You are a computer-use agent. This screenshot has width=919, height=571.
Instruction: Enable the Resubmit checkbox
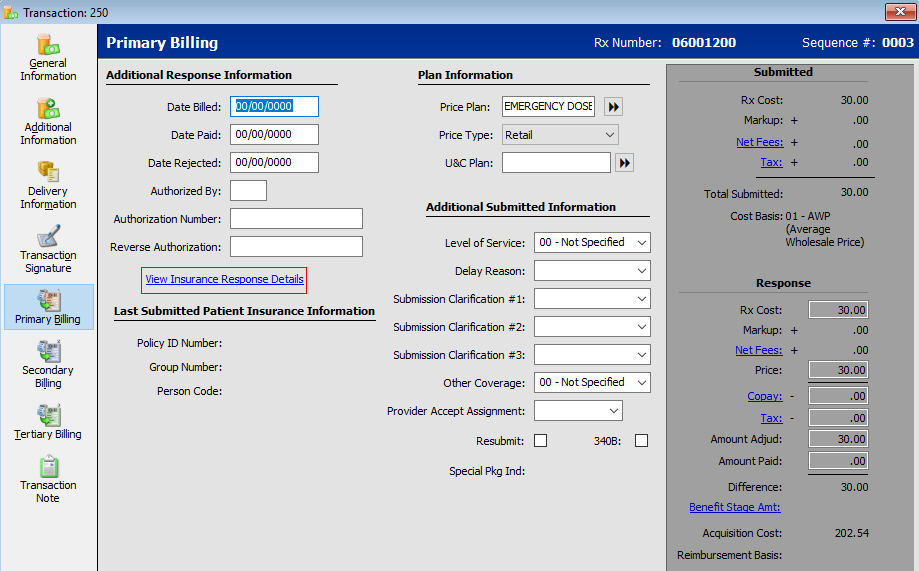coord(540,441)
